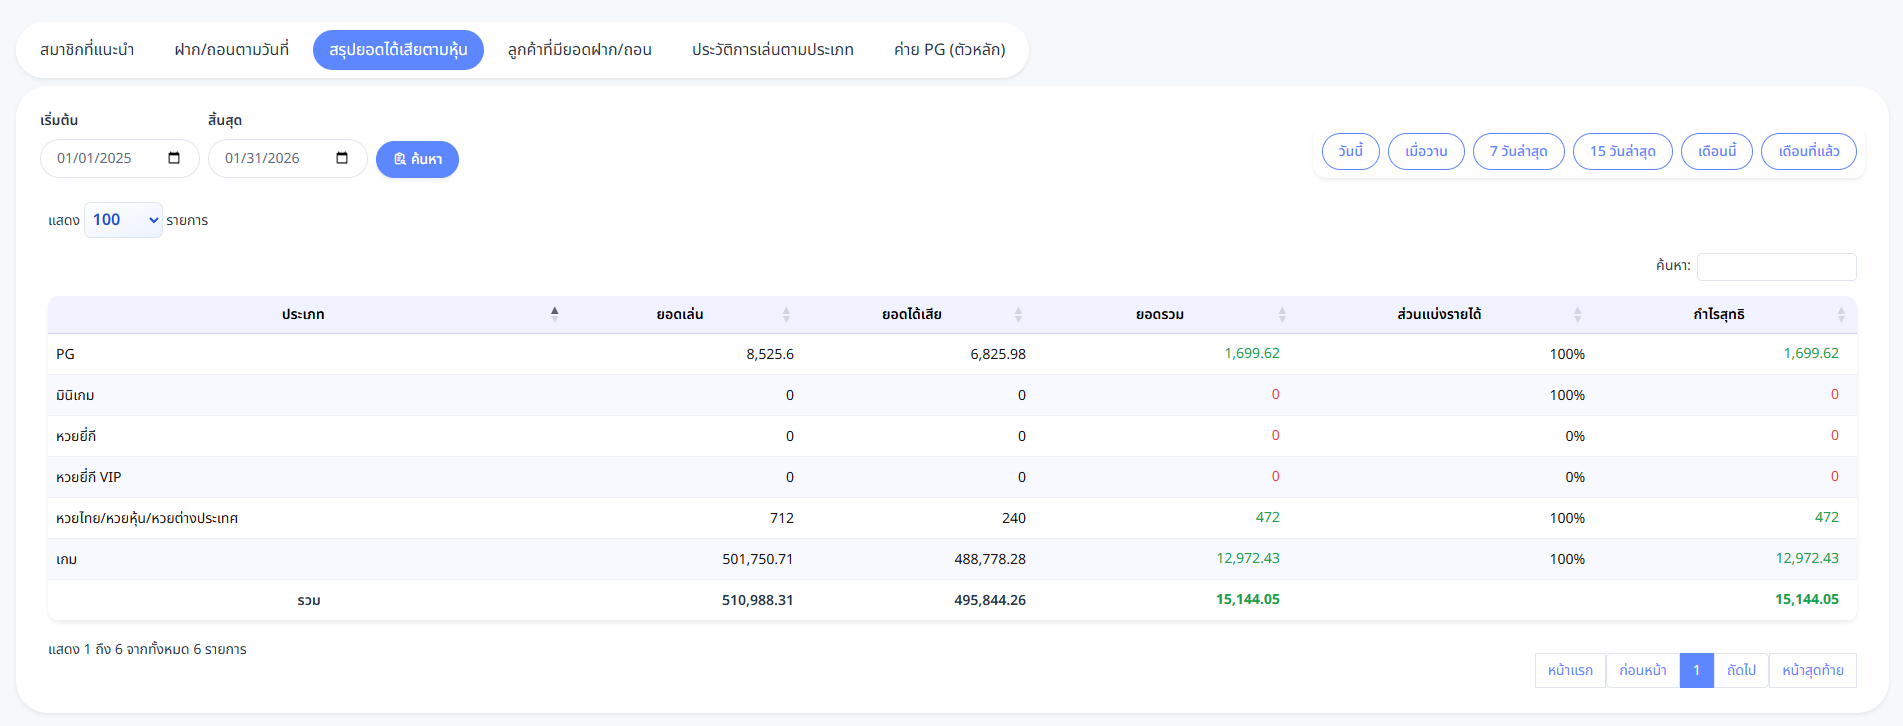Sort by ยอดได้เสีย column sort icon
The height and width of the screenshot is (726, 1903).
click(x=1018, y=315)
